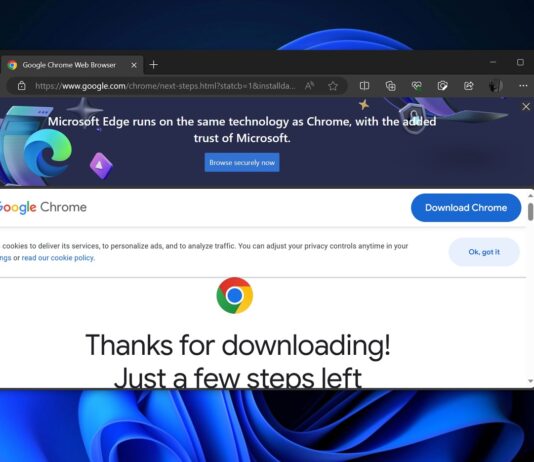Open Share icon in toolbar
The width and height of the screenshot is (534, 462).
(469, 86)
